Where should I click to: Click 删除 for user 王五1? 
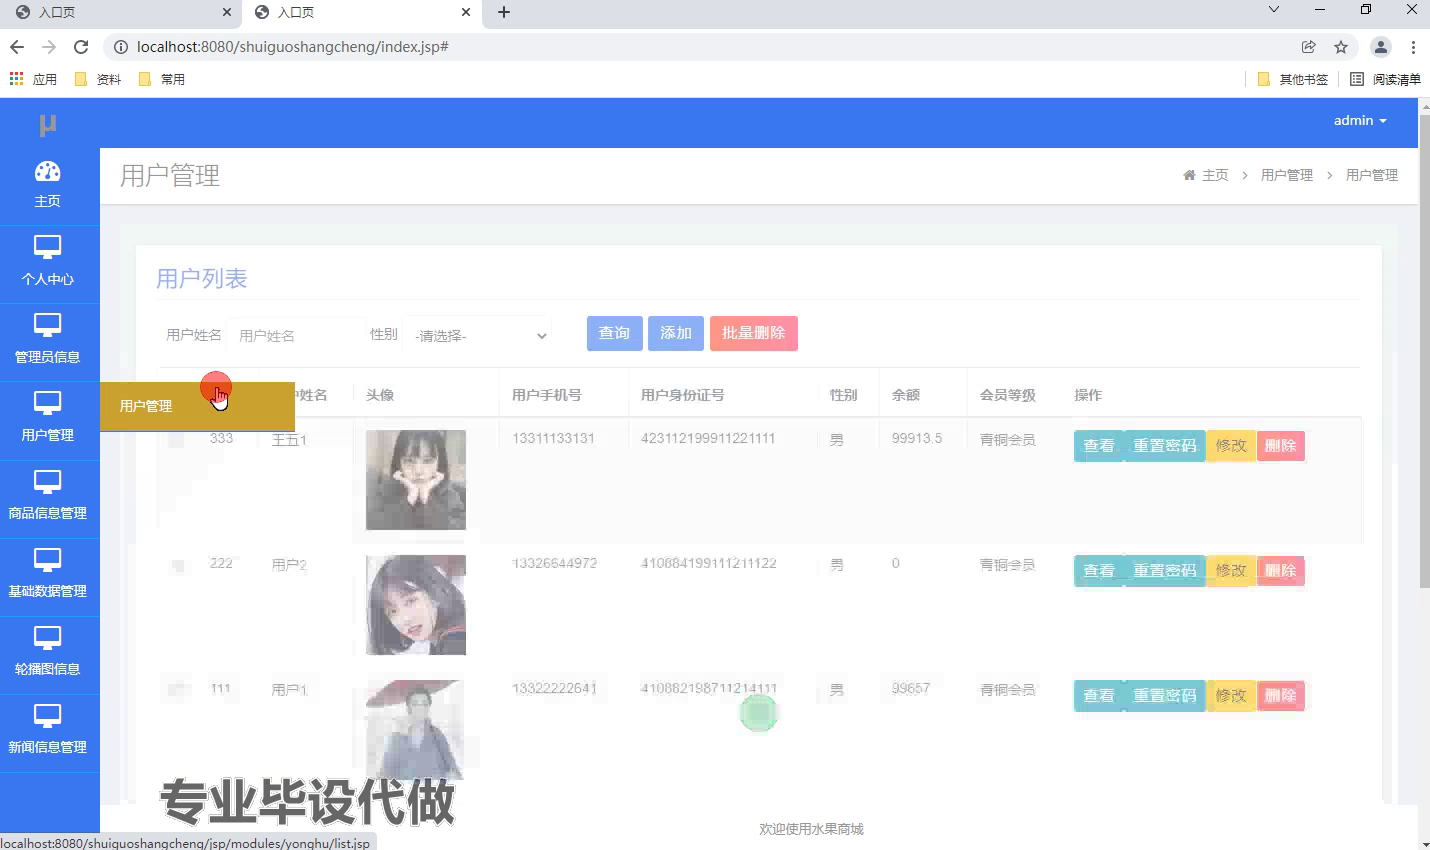click(1280, 446)
